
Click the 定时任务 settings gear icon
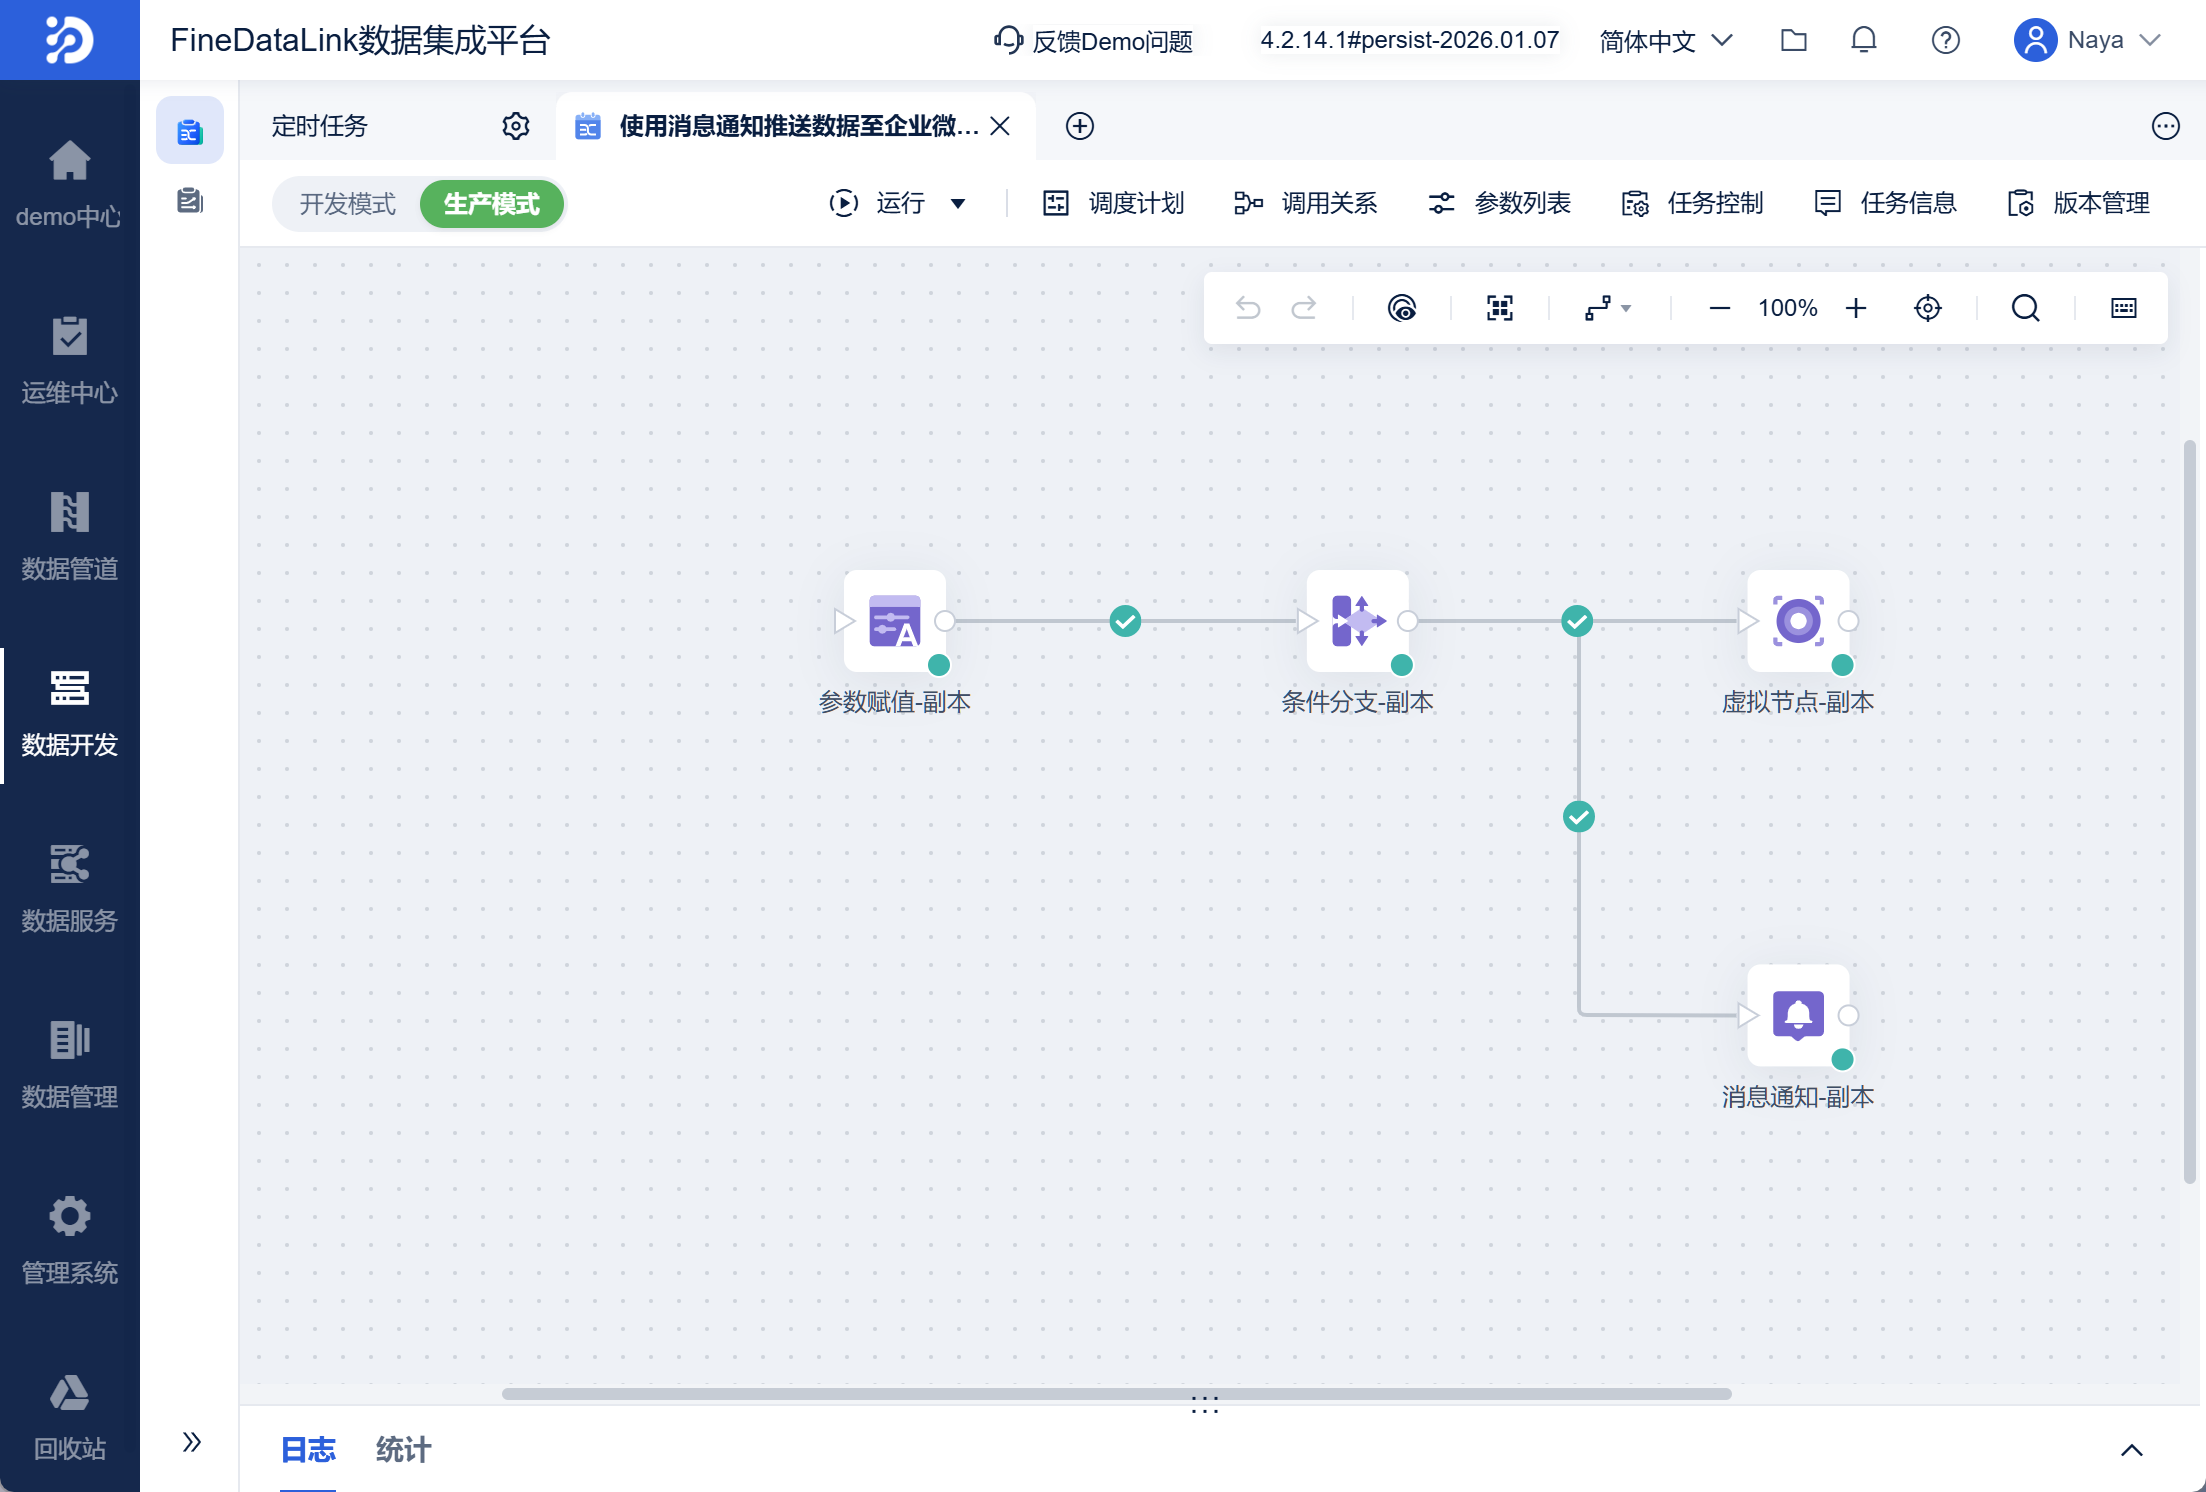515,126
